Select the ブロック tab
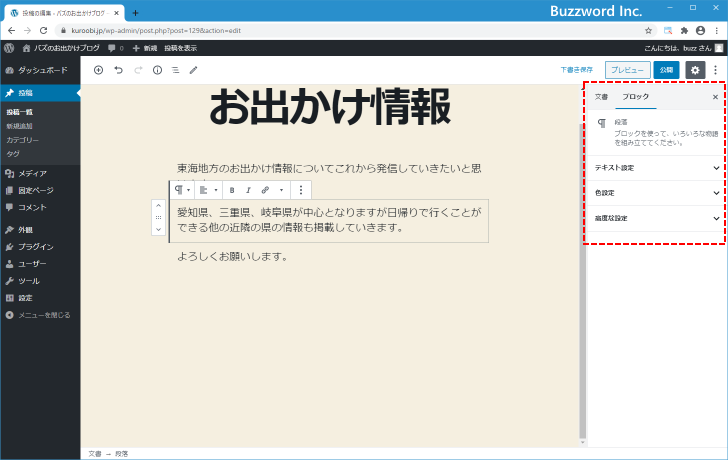Image resolution: width=728 pixels, height=460 pixels. 636,97
